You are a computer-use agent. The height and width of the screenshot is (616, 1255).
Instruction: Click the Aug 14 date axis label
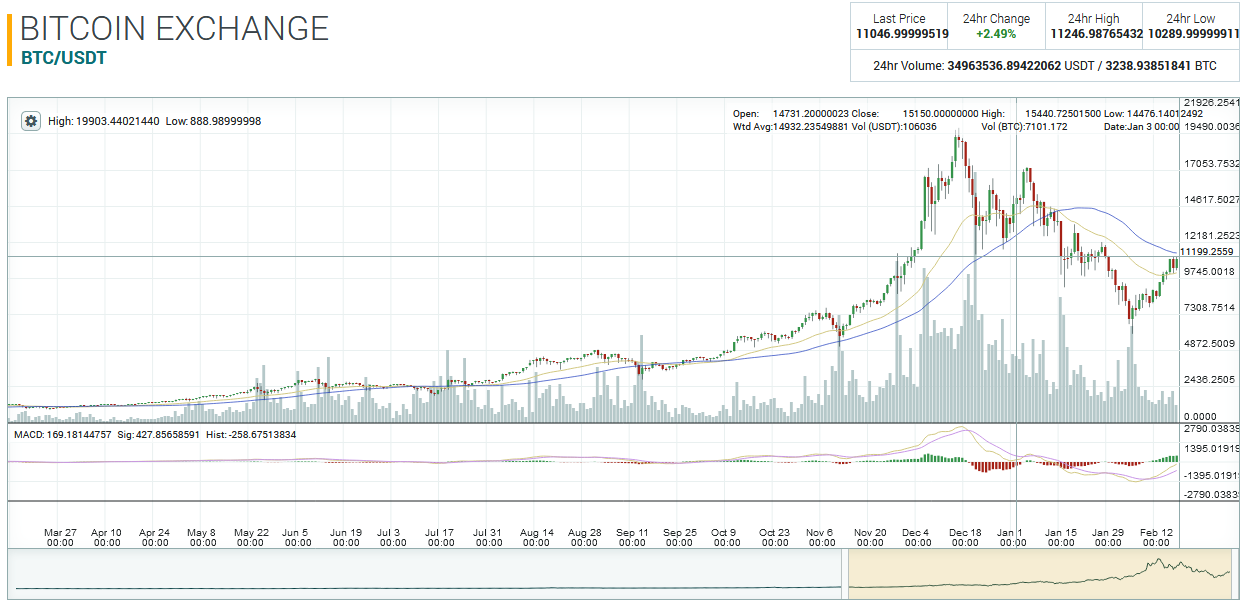[536, 538]
